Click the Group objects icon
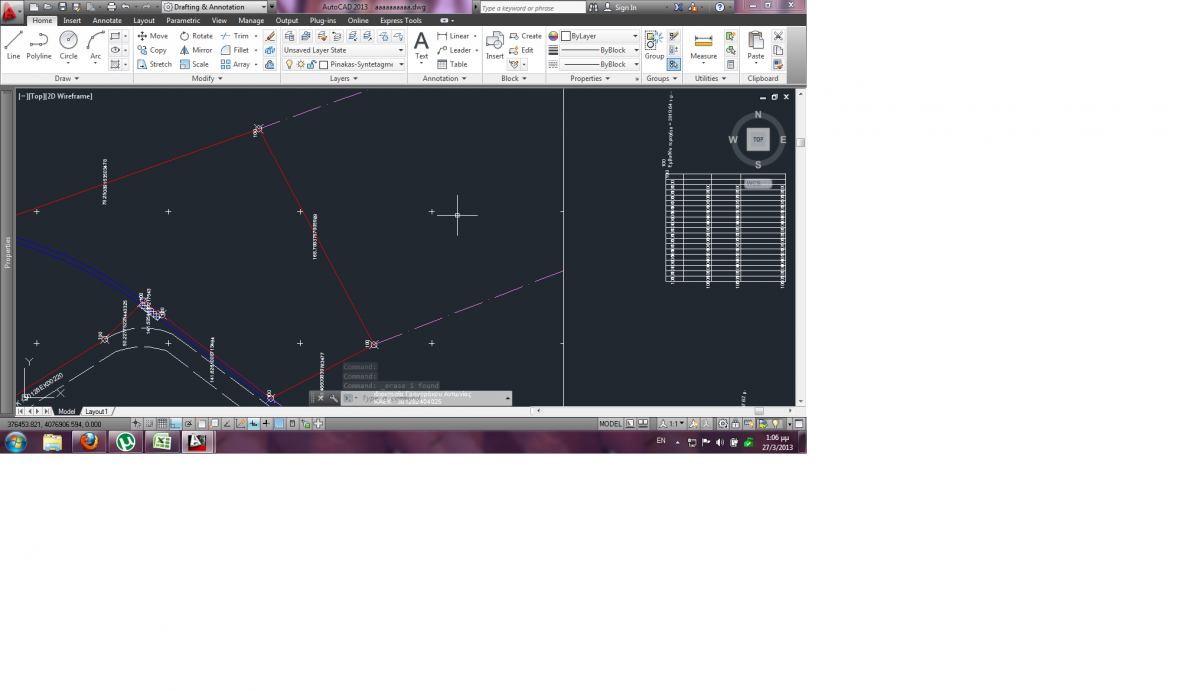The image size is (1200, 691). click(x=654, y=44)
